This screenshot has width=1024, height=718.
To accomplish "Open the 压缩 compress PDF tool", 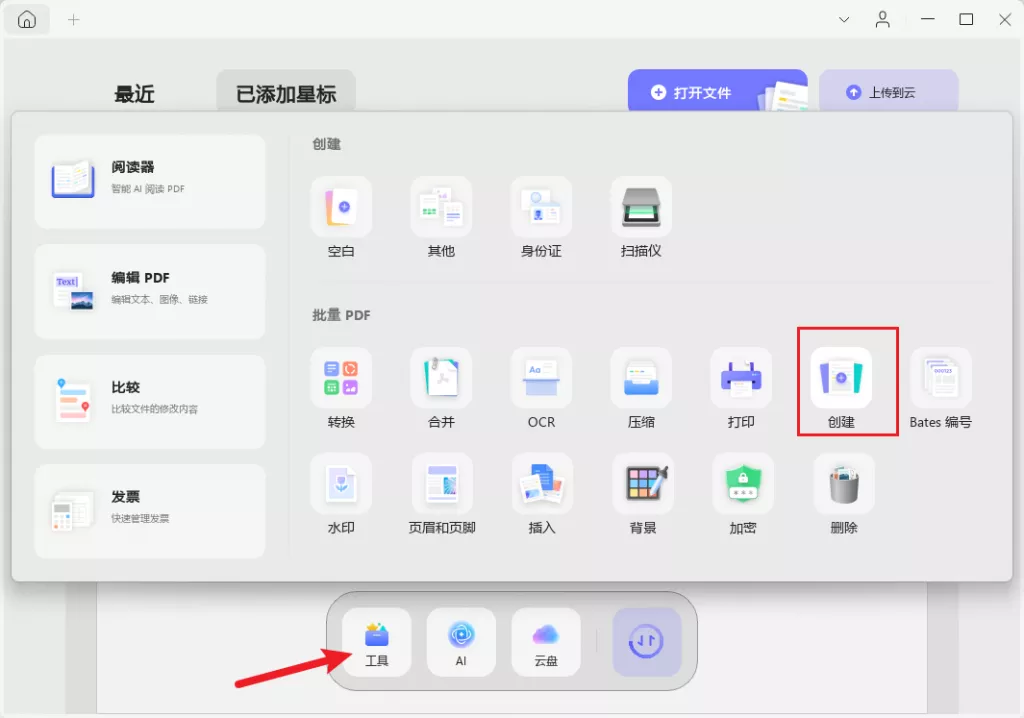I will (641, 378).
